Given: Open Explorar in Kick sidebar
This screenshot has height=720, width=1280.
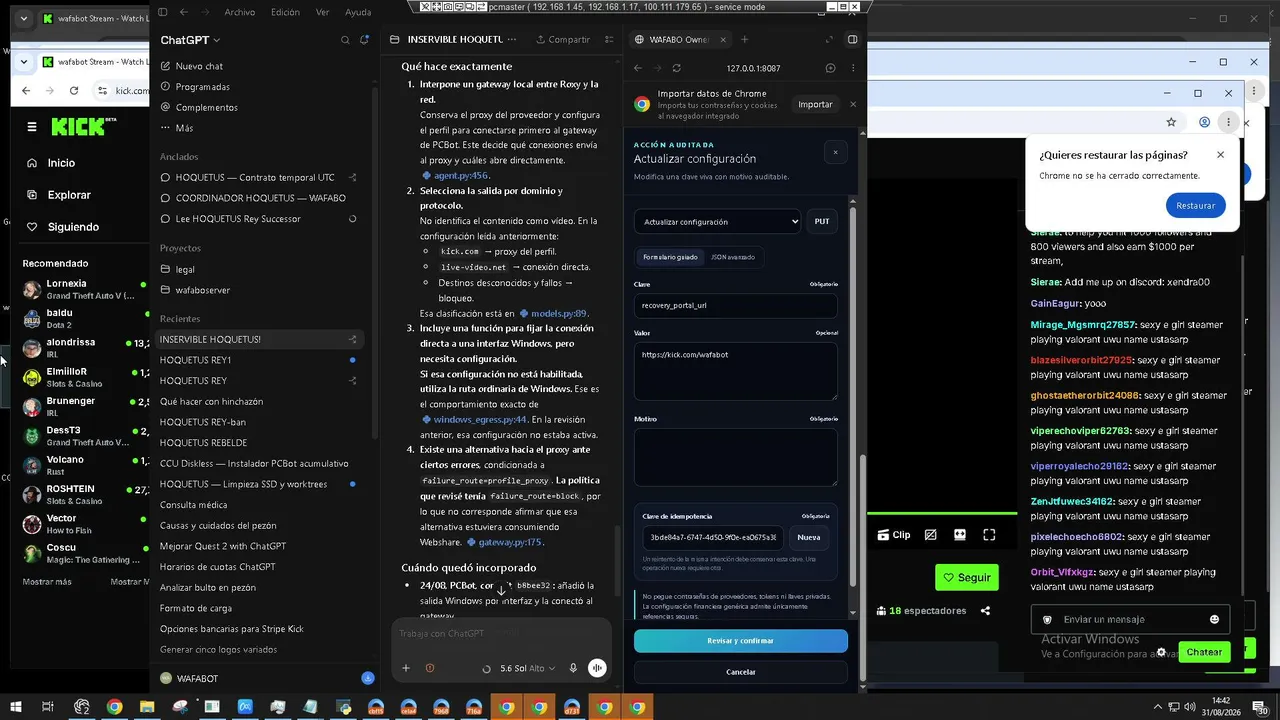Looking at the screenshot, I should (x=69, y=195).
